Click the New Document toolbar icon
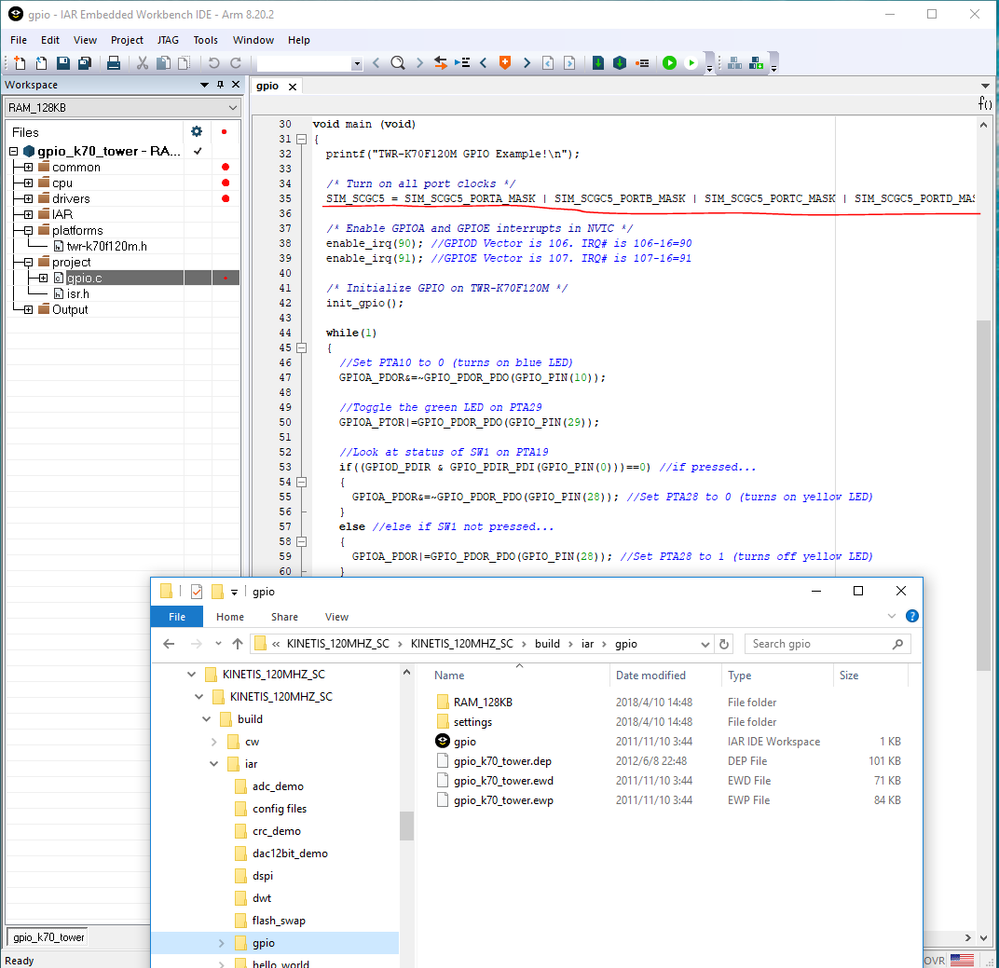This screenshot has height=968, width=999. (x=19, y=63)
